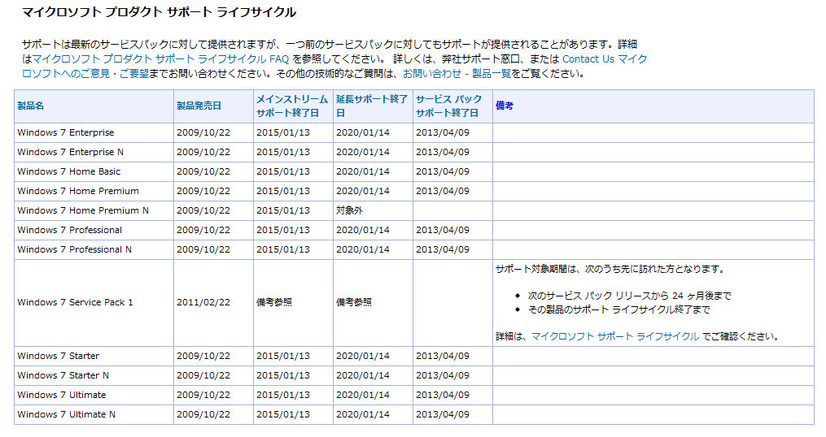
Task: Sort by 製品発売日 column header
Action: 199,106
